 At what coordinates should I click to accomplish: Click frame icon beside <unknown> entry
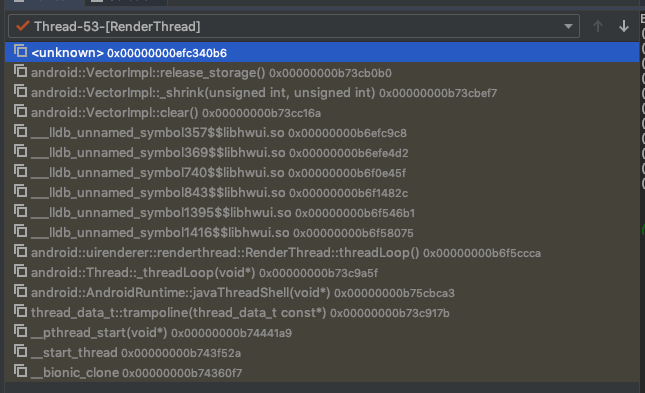point(20,51)
